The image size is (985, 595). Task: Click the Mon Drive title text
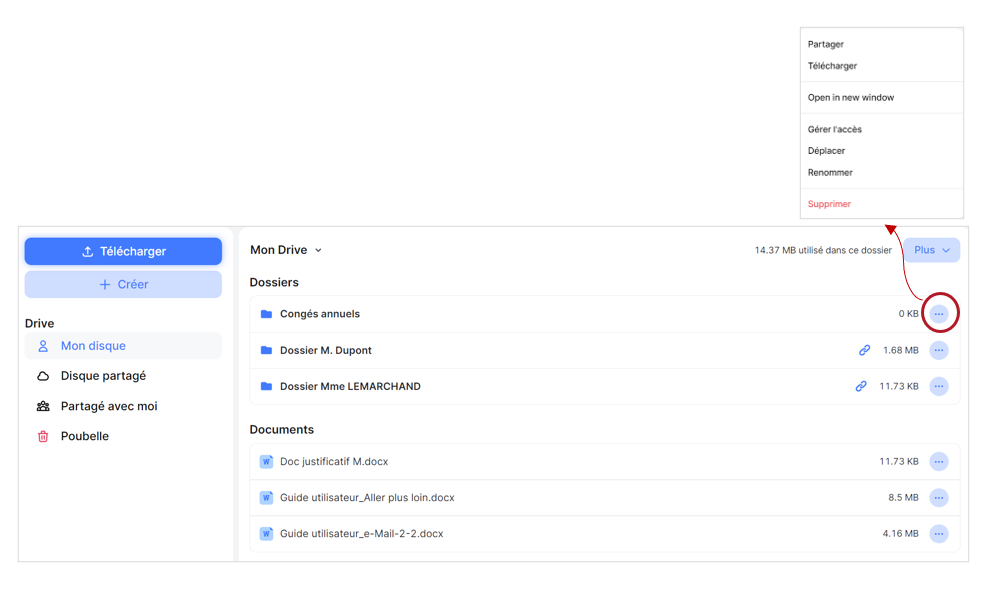[x=278, y=250]
